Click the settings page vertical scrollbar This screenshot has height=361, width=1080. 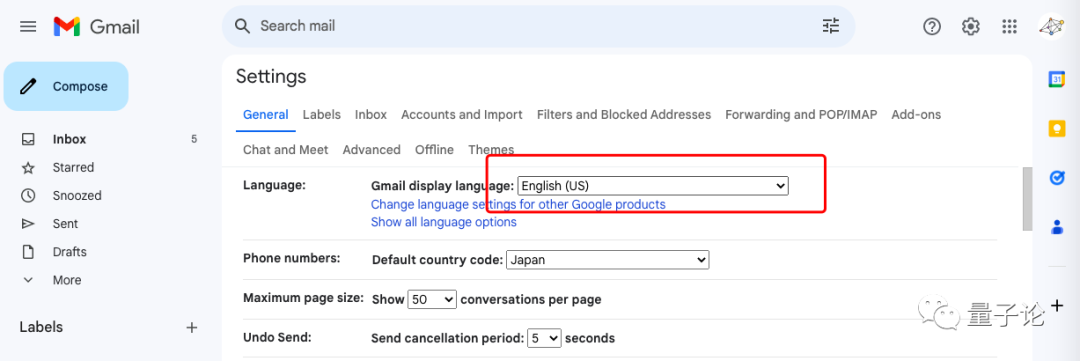tap(1028, 199)
